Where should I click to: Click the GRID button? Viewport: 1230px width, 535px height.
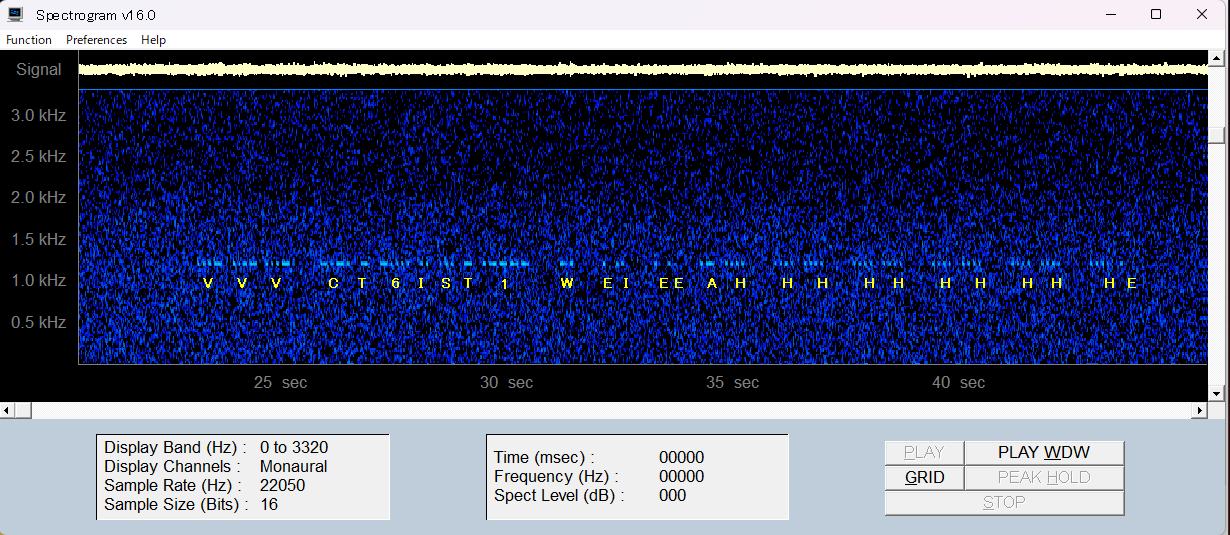[925, 478]
